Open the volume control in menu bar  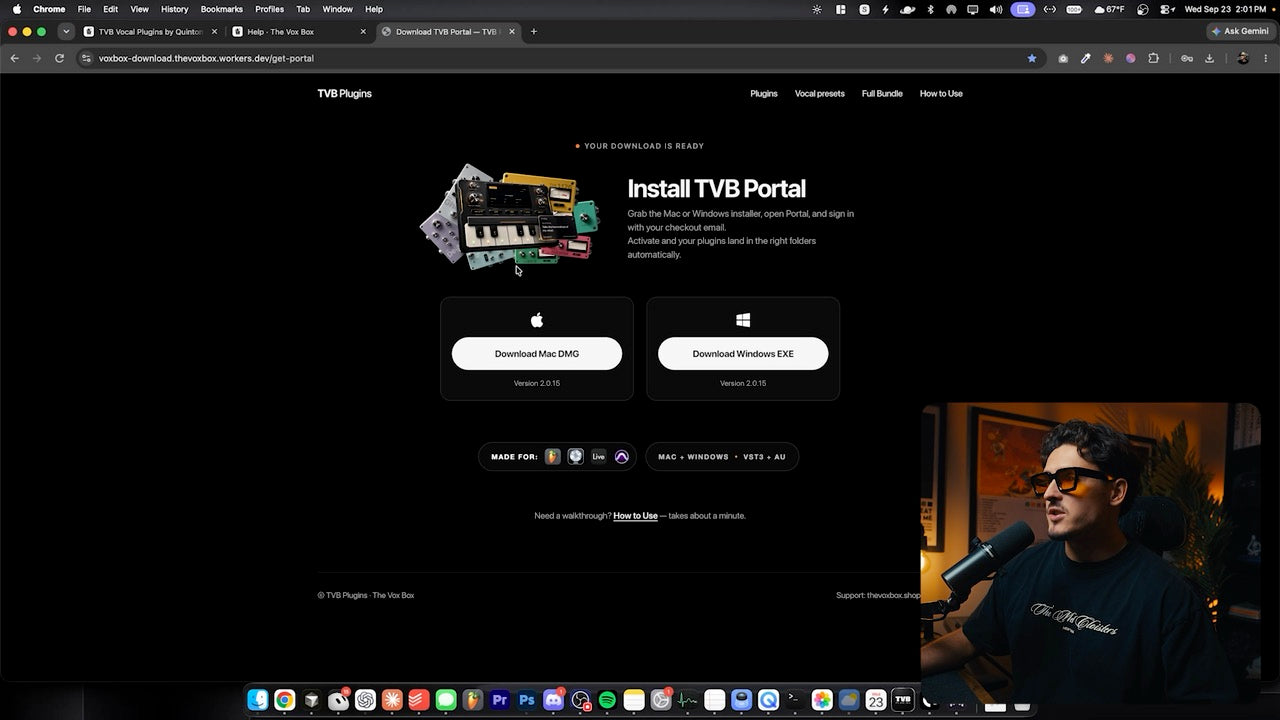pos(996,9)
